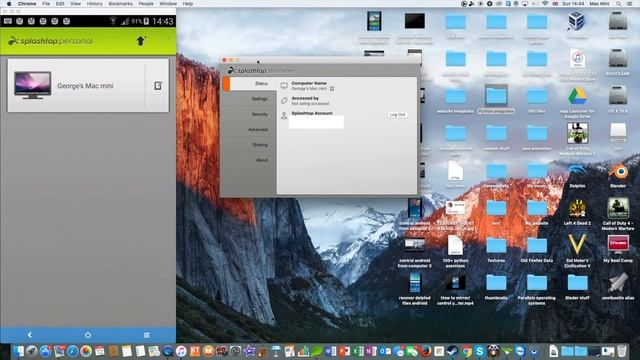This screenshot has width=640, height=360.
Task: Open Launchpad rocket icon in the Dock
Action: [32, 351]
